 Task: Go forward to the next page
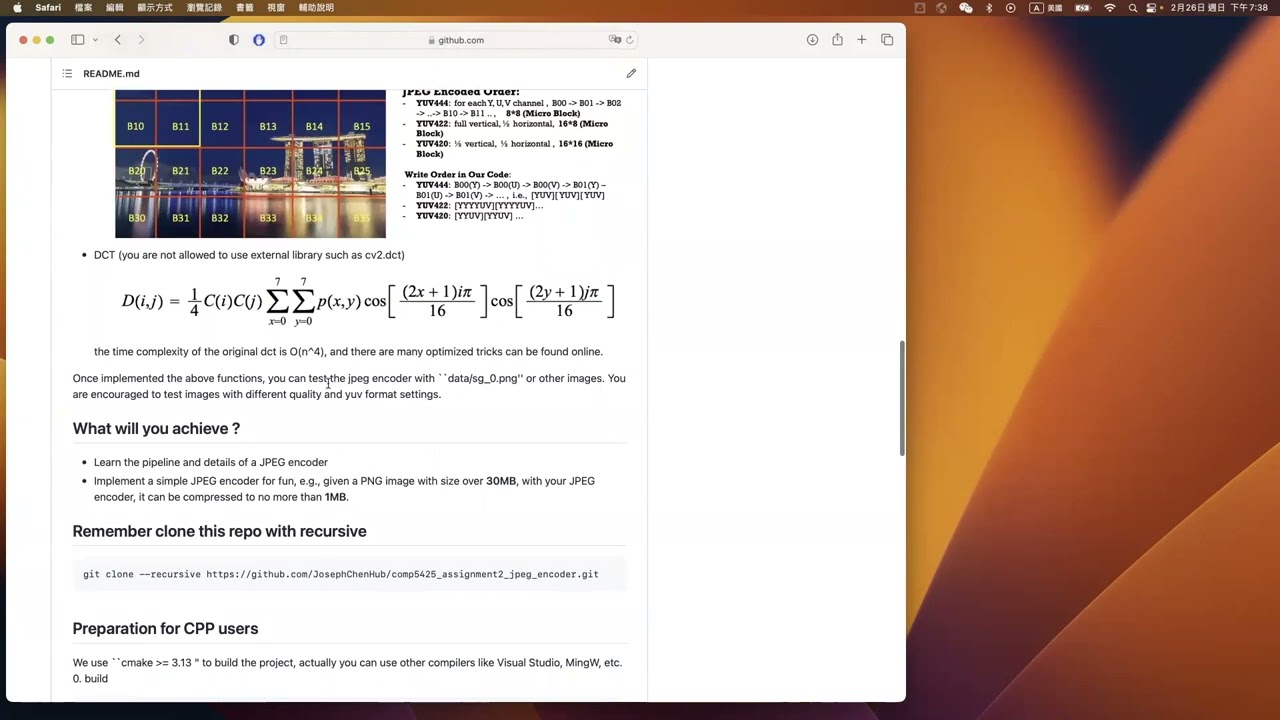(x=141, y=40)
